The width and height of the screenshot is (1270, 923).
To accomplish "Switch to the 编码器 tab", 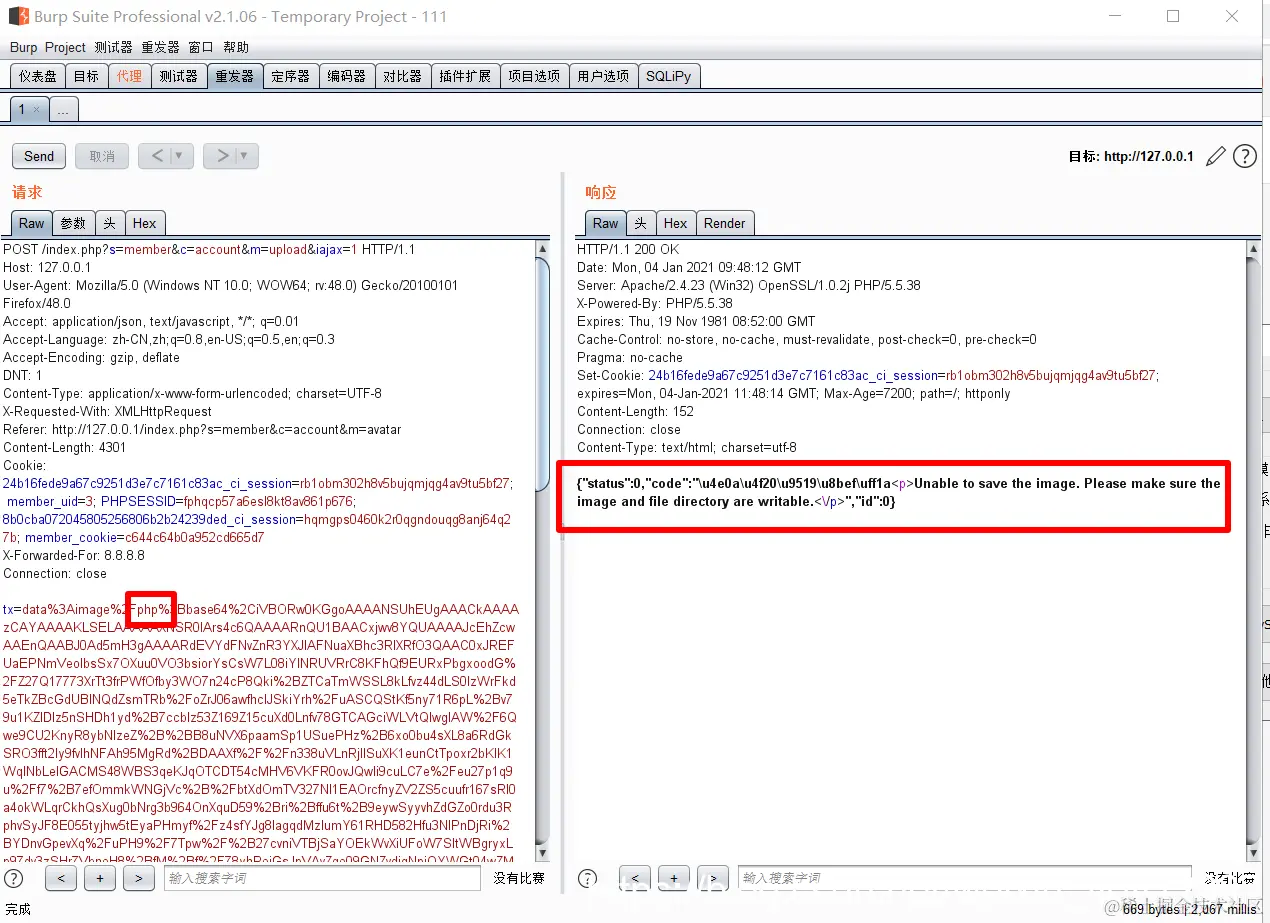I will point(346,76).
